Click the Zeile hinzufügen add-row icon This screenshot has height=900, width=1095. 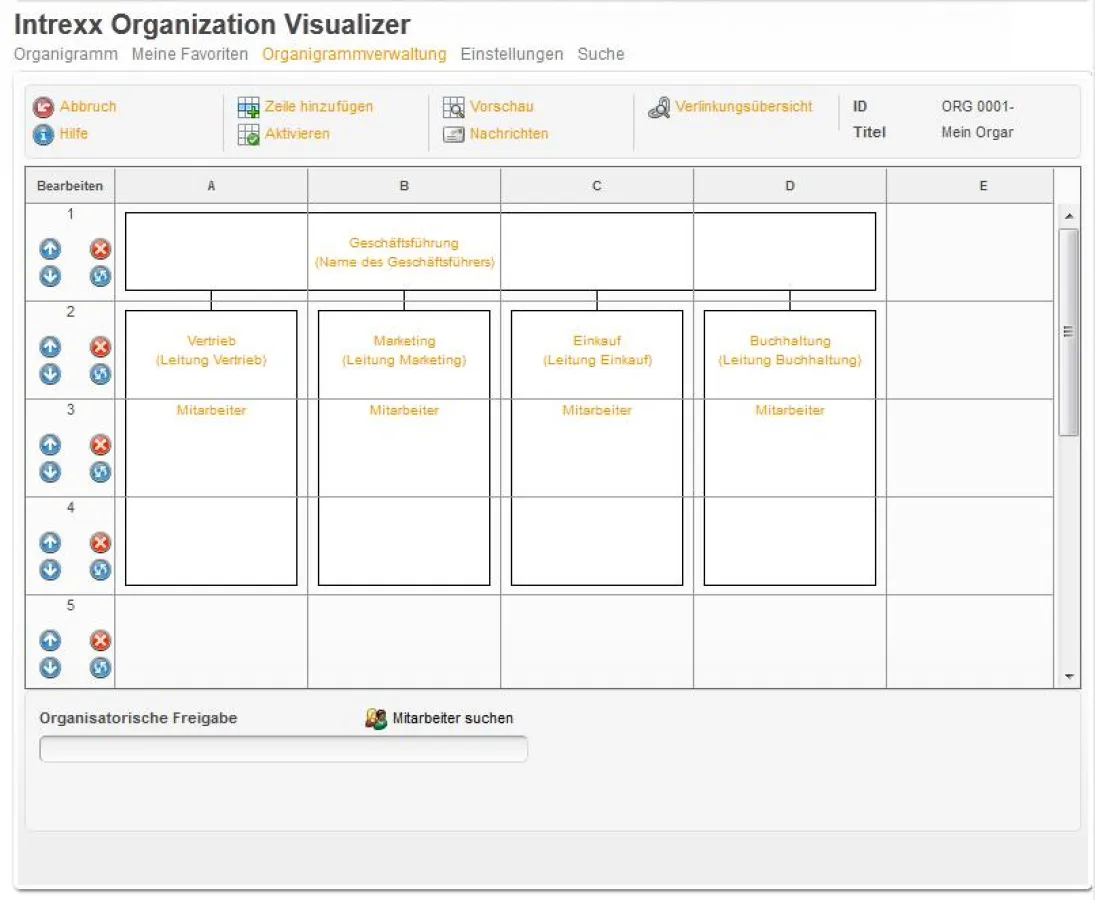pyautogui.click(x=247, y=106)
